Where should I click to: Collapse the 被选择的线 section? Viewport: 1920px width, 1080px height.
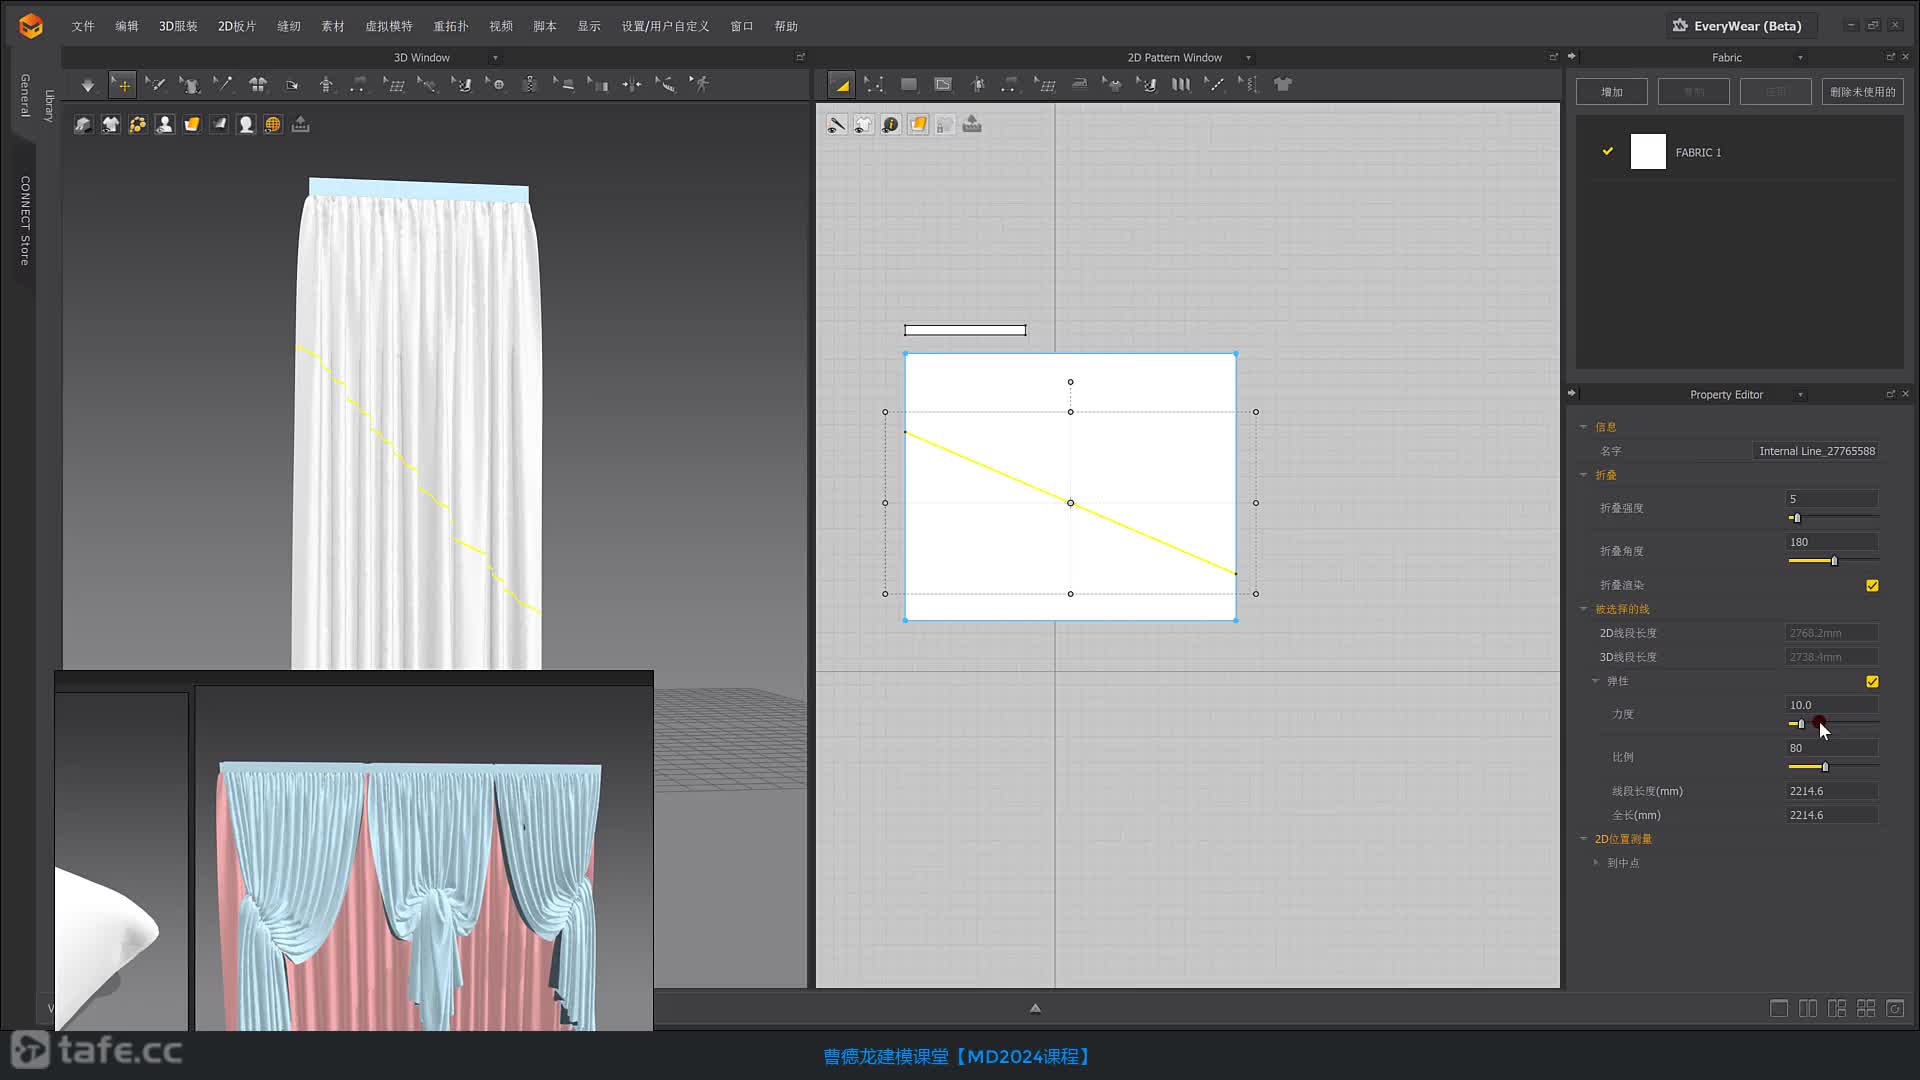pyautogui.click(x=1583, y=609)
